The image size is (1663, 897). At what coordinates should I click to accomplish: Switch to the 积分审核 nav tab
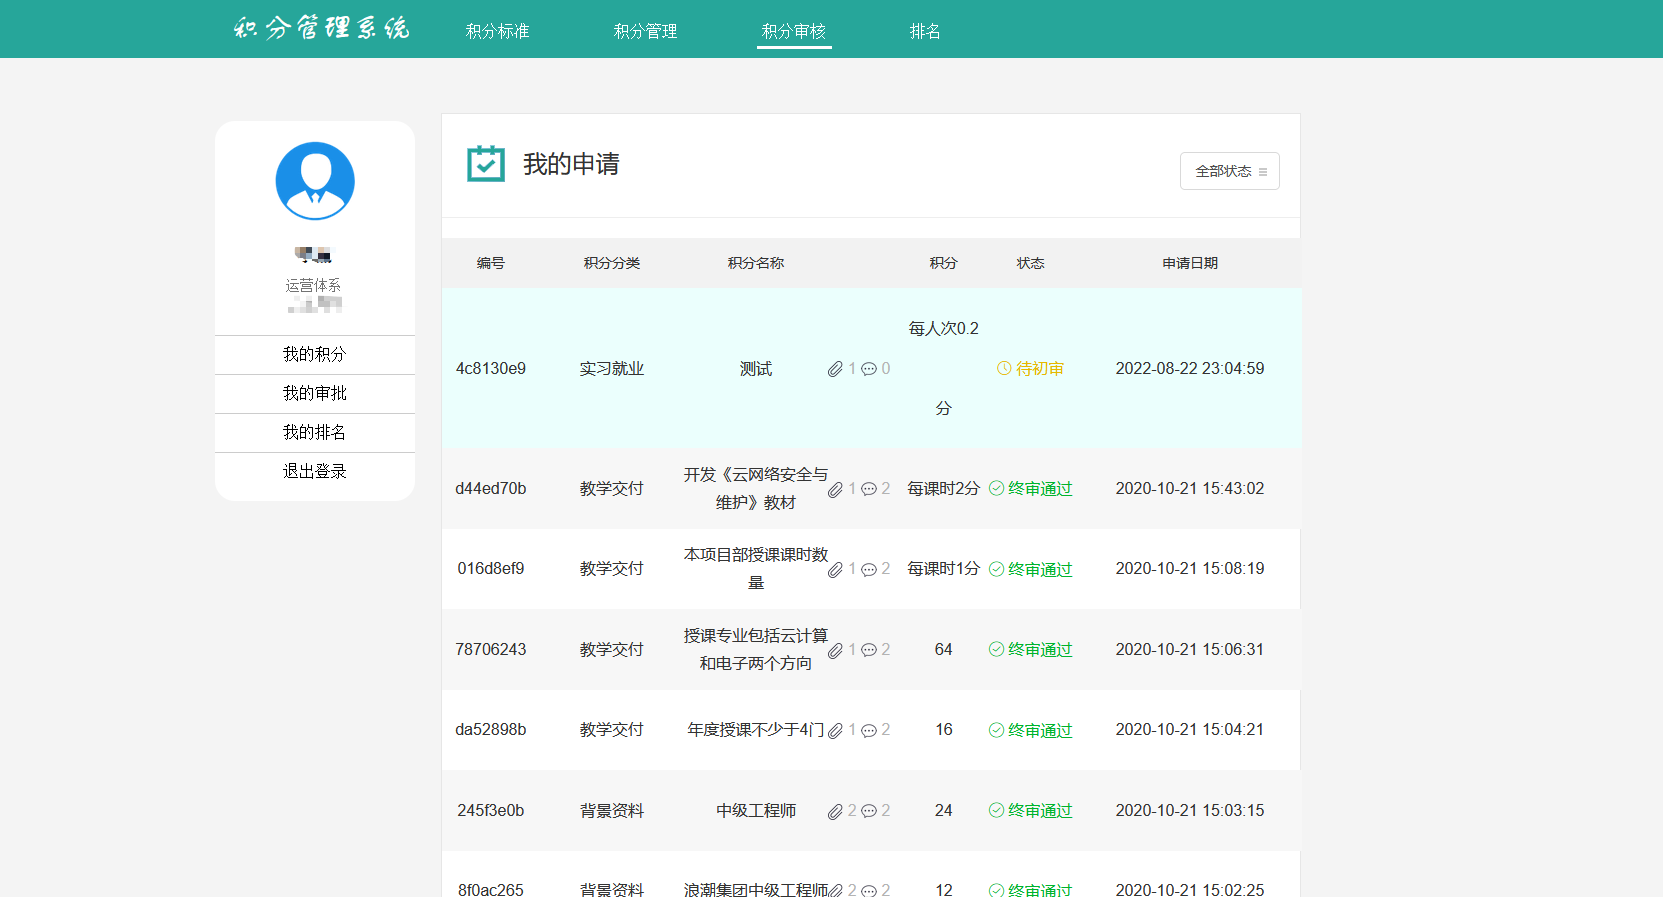(x=794, y=31)
